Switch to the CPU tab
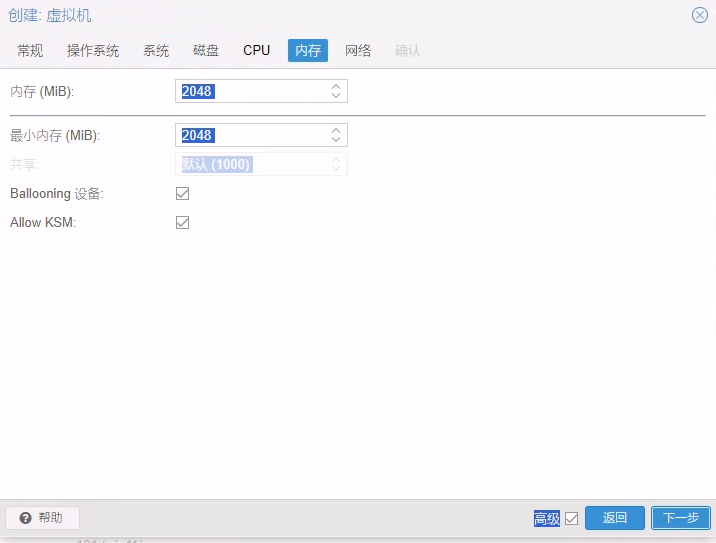The width and height of the screenshot is (716, 543). pos(257,51)
